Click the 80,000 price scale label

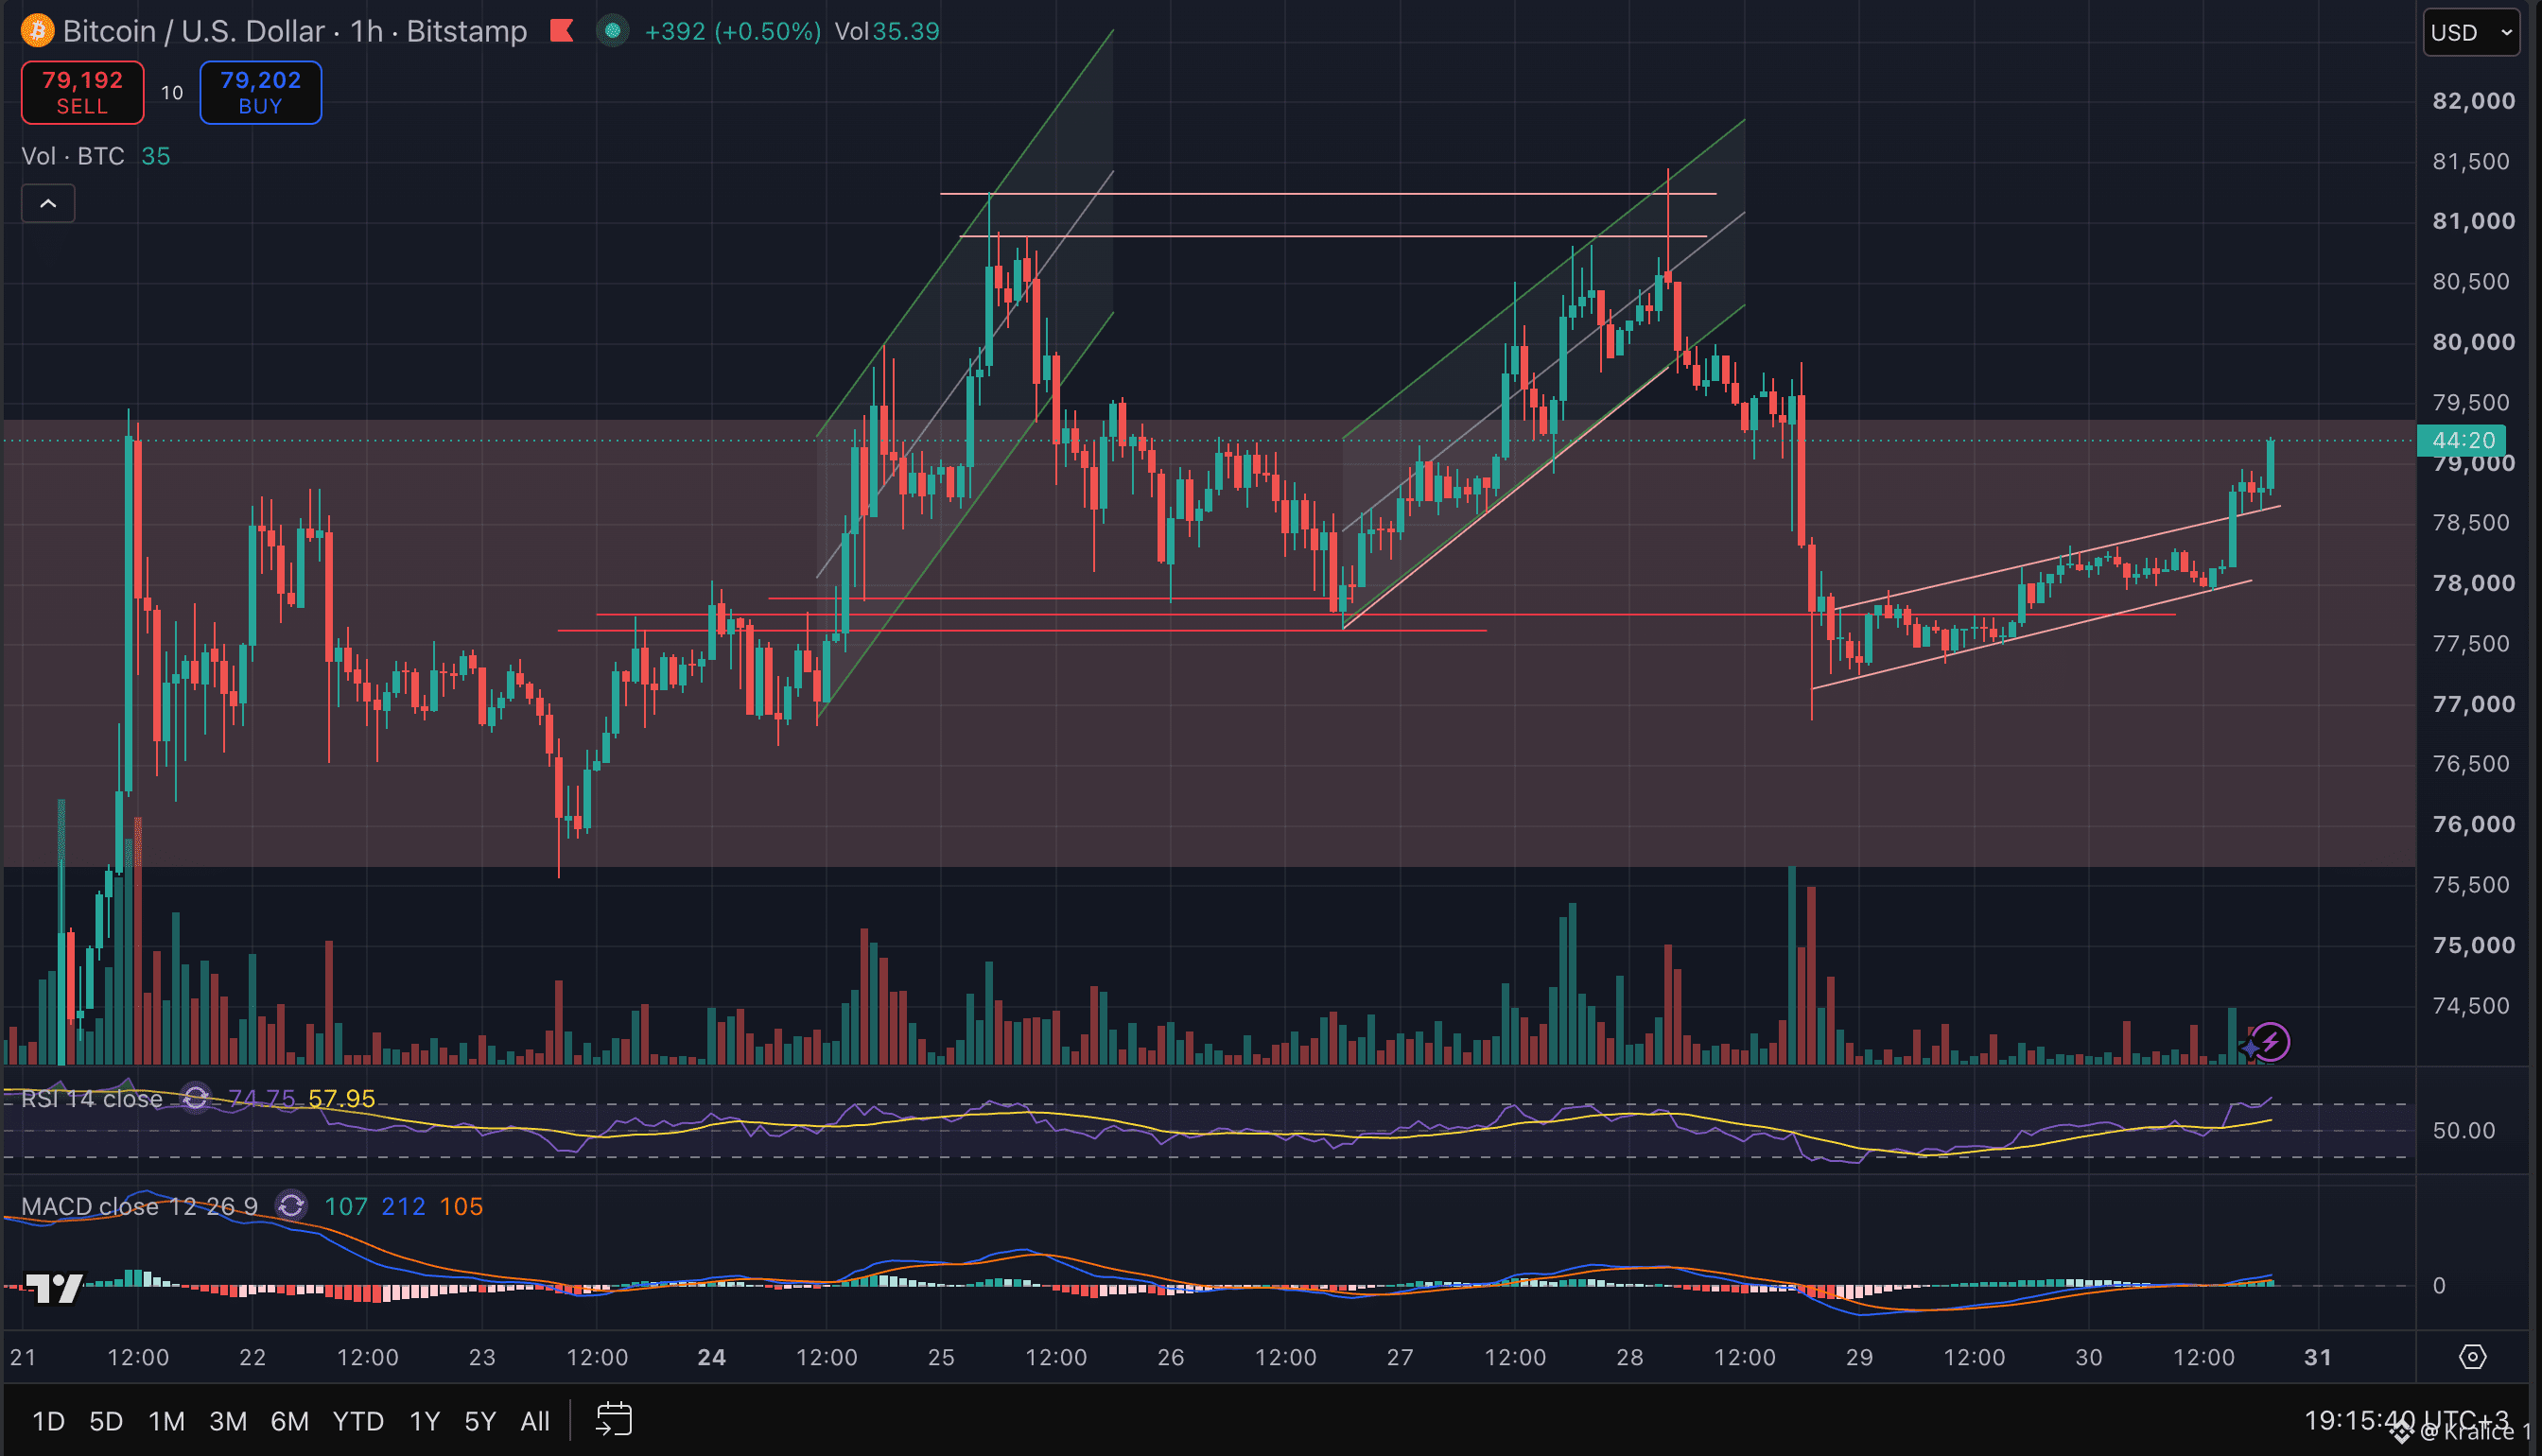[2473, 342]
